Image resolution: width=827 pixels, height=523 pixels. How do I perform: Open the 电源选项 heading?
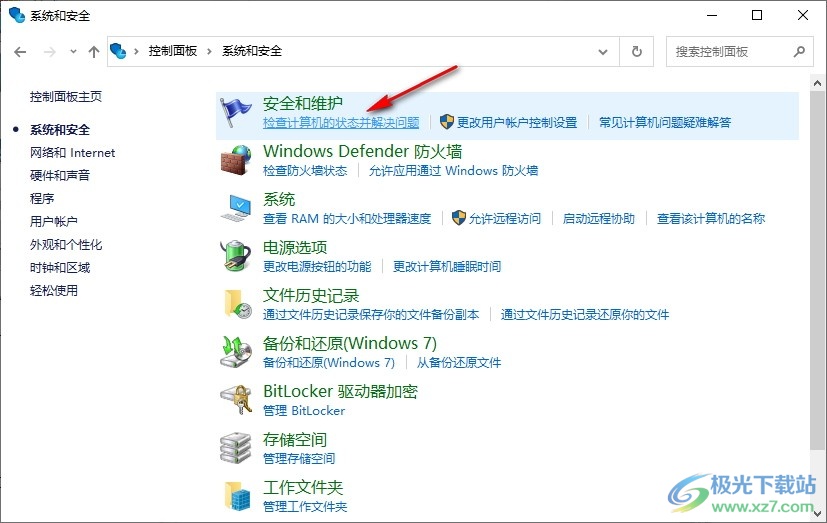295,247
